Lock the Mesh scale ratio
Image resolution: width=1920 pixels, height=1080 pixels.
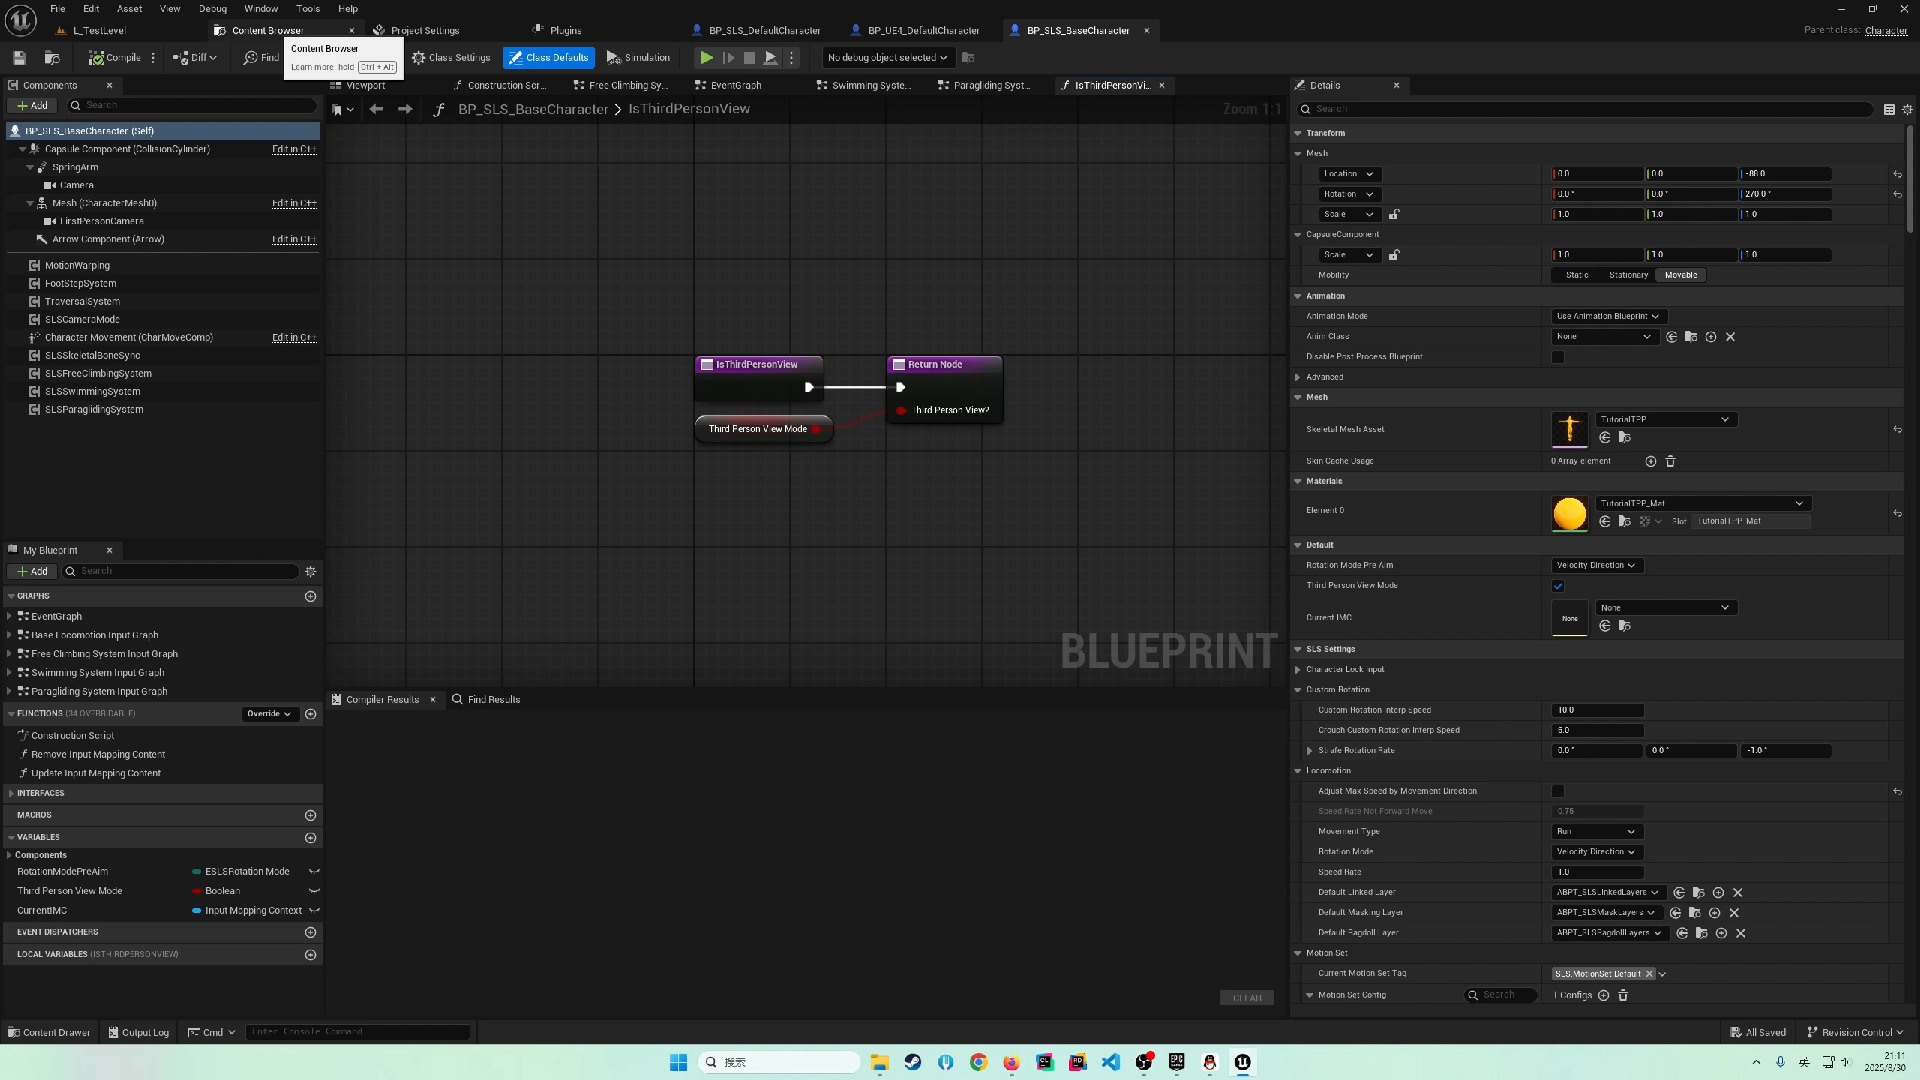tap(1394, 214)
